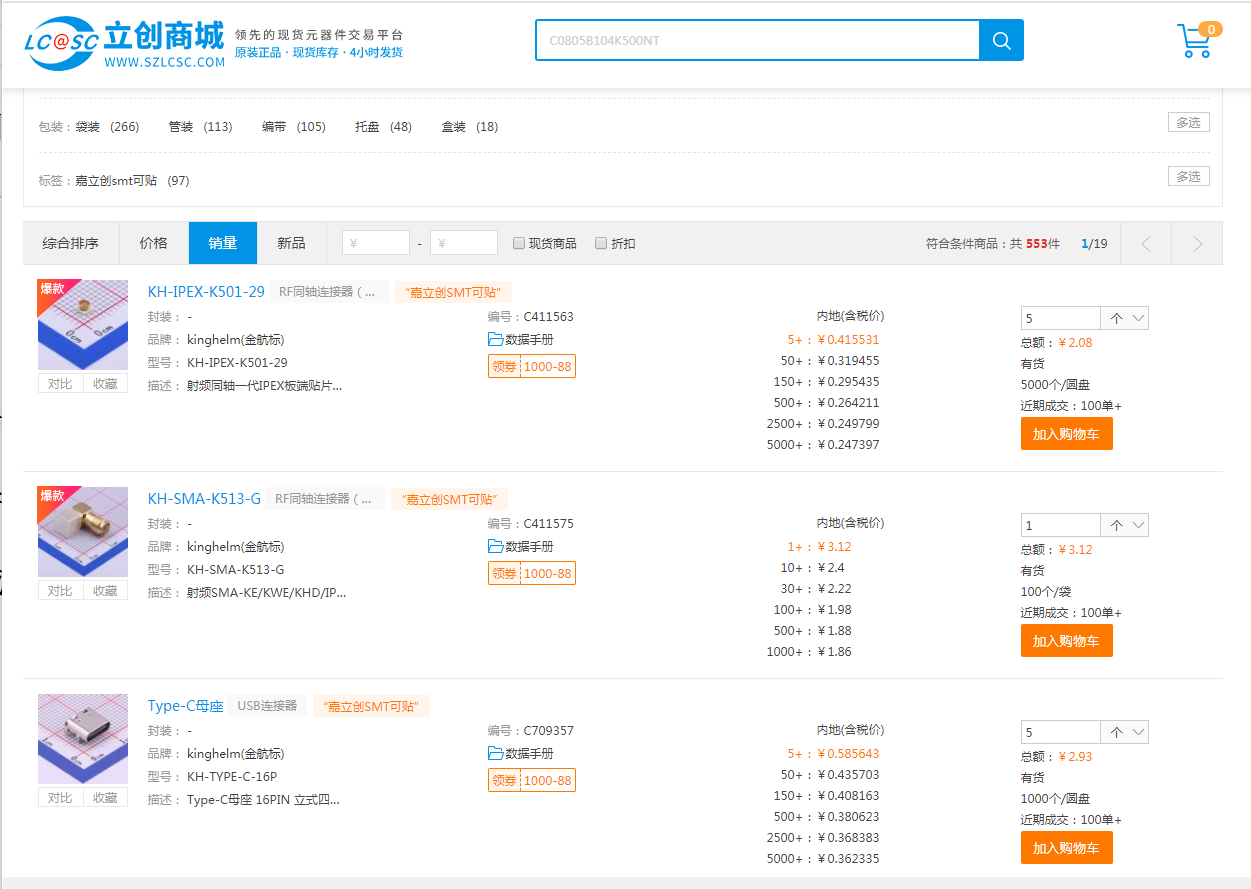This screenshot has height=889, width=1251.
Task: Open the KH-SMA-K513-G product link
Action: click(204, 499)
